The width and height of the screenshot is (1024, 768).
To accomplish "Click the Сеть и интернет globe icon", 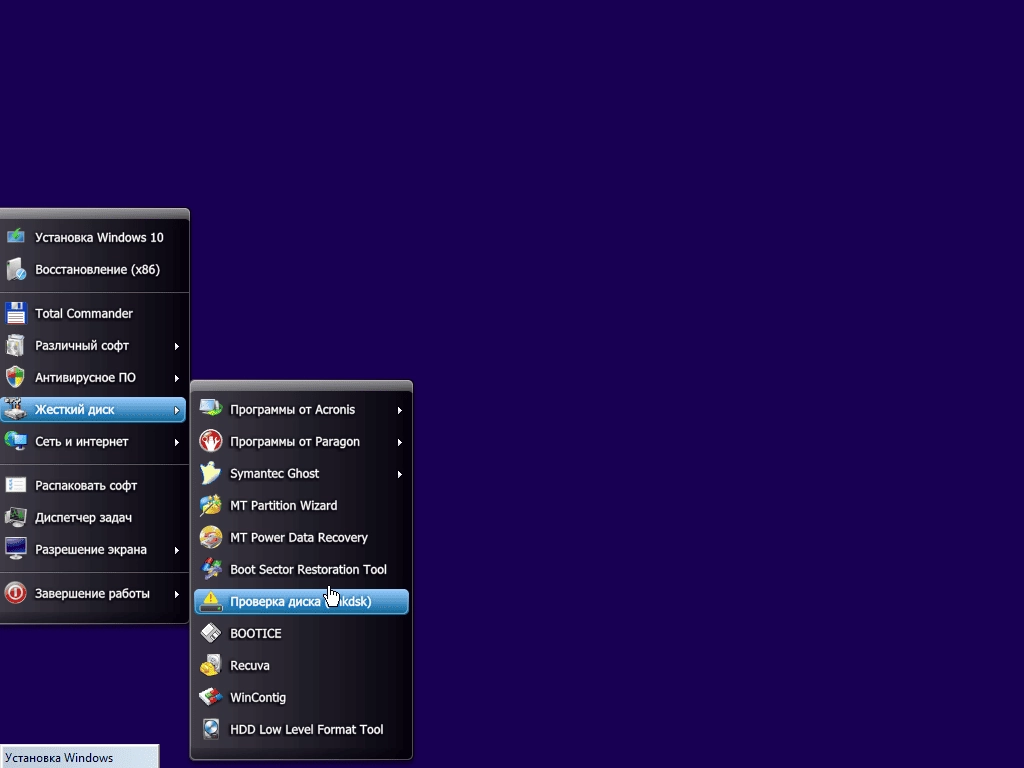I will [x=16, y=441].
